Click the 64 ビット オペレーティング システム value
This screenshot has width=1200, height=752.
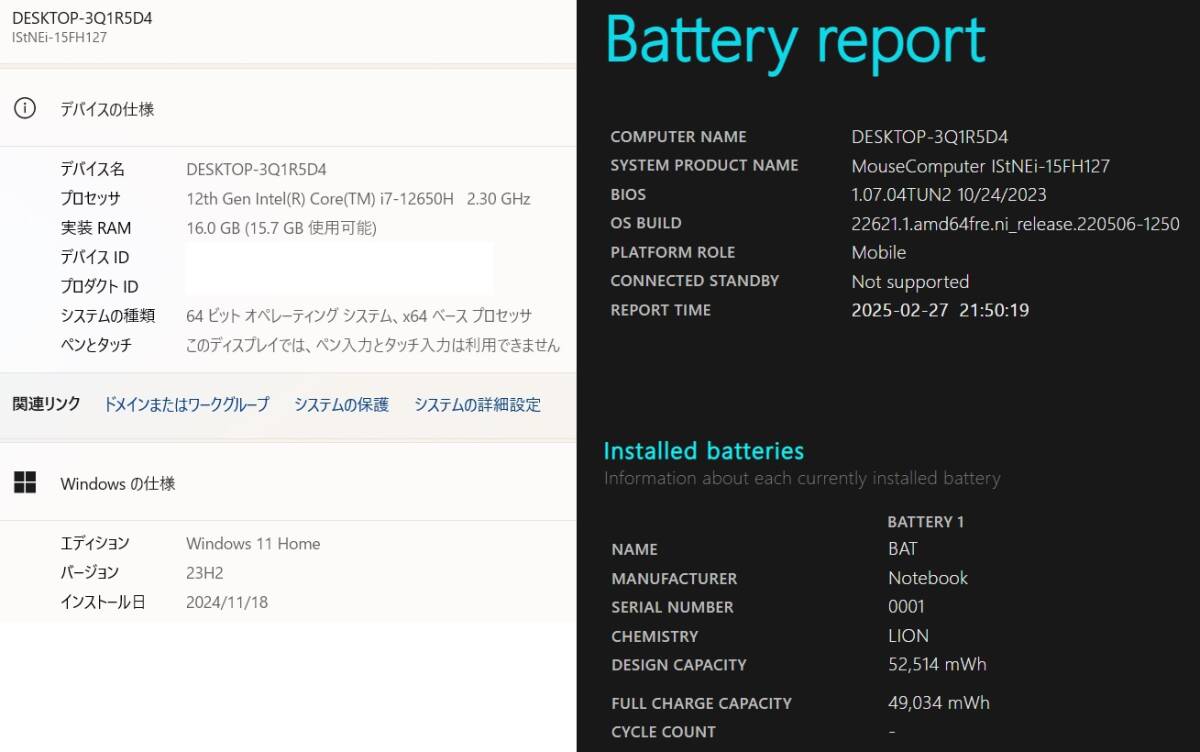[x=359, y=316]
